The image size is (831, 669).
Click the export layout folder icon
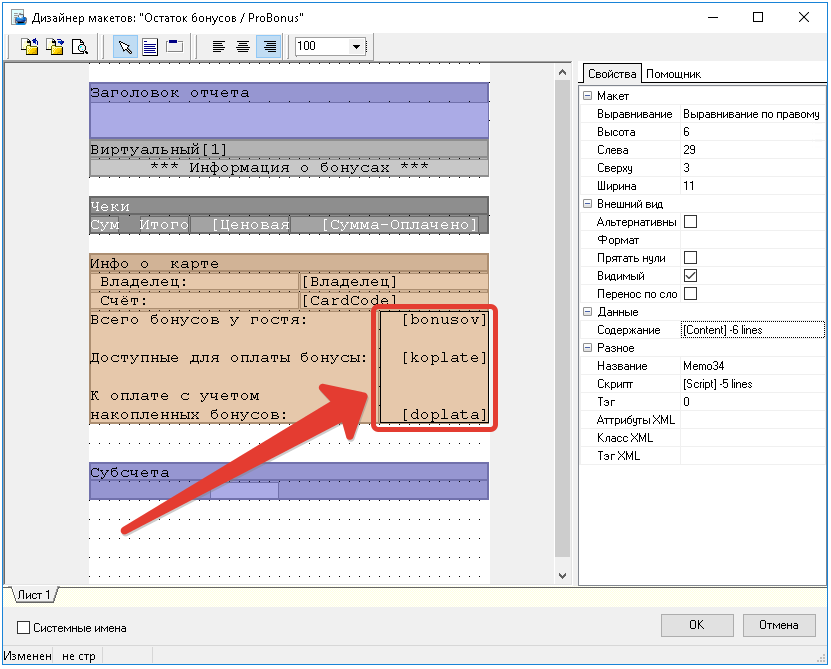tap(55, 47)
